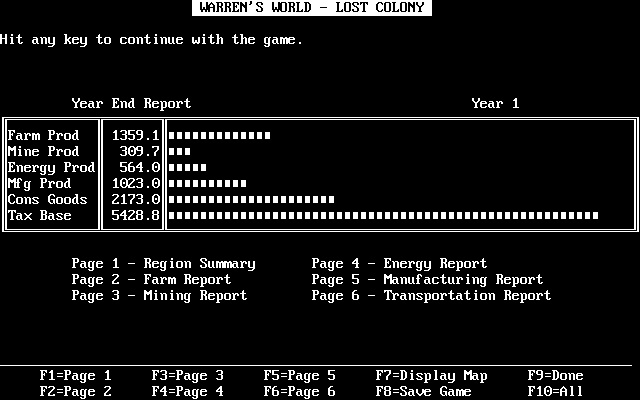Viewport: 640px width, 400px height.
Task: Open F5=Page 5 in the bottom bar
Action: pyautogui.click(x=300, y=376)
